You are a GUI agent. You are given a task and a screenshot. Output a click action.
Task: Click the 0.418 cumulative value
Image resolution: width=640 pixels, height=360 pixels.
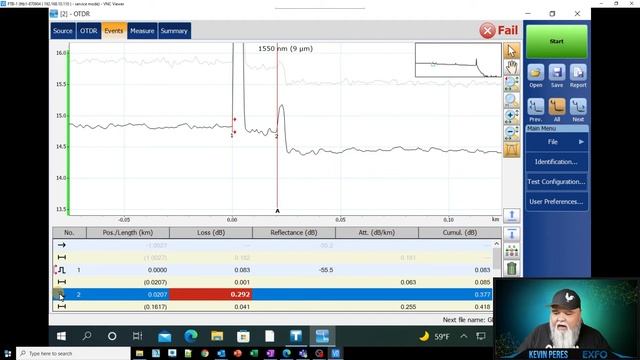pos(482,307)
